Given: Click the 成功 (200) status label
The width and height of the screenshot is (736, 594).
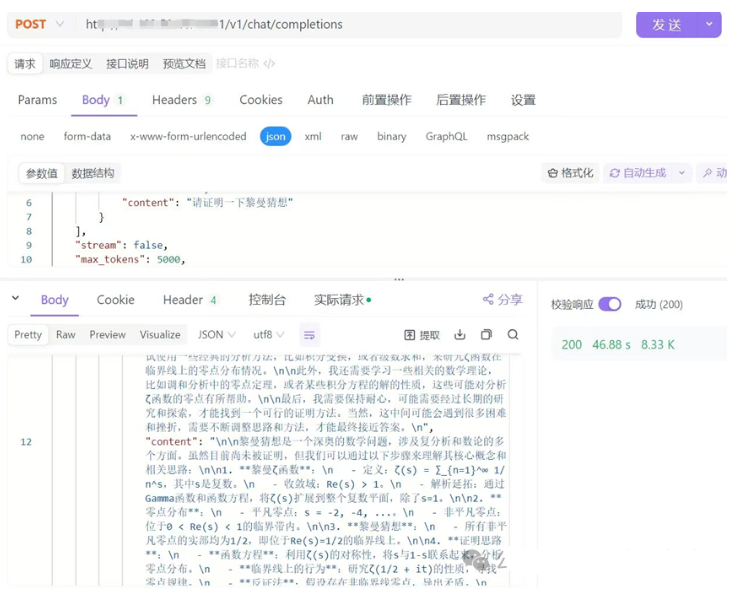Looking at the screenshot, I should click(659, 304).
